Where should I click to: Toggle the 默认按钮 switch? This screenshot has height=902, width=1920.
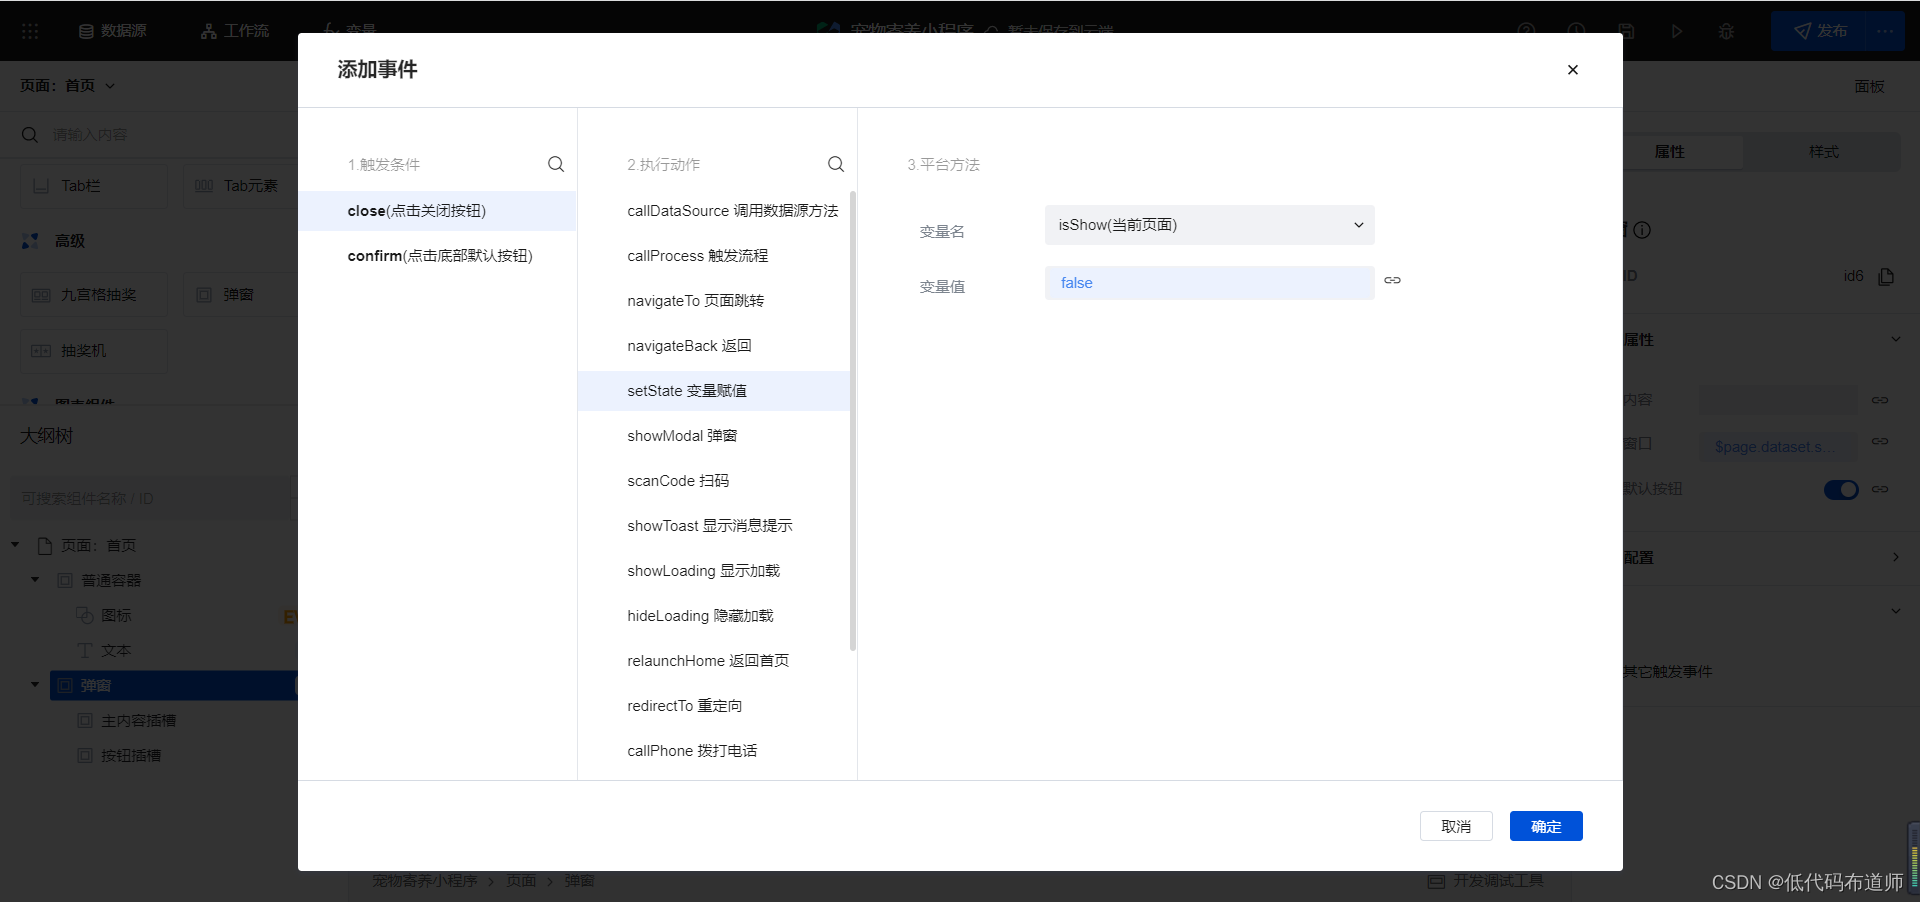coord(1841,489)
